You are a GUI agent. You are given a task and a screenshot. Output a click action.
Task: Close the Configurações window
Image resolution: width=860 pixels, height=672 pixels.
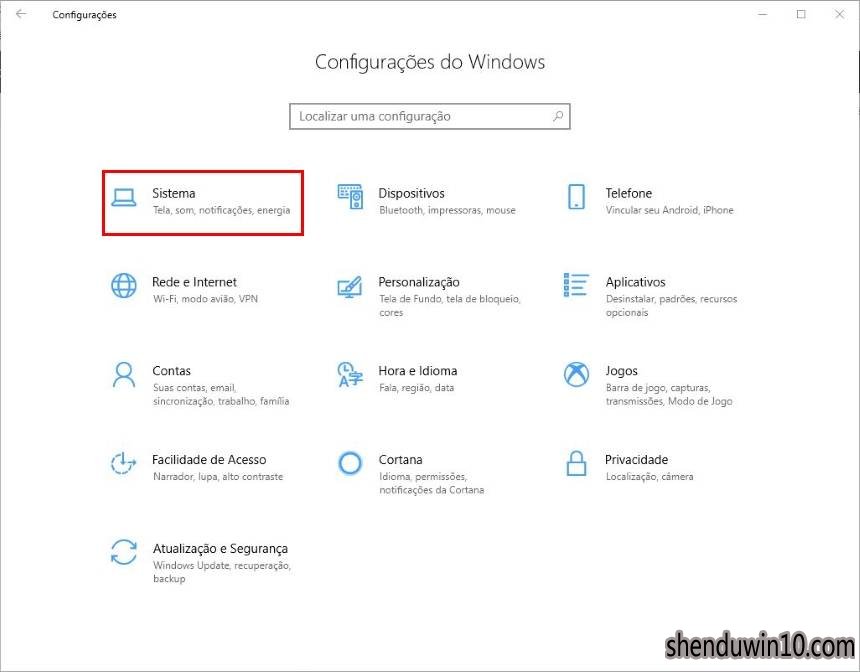tap(840, 14)
